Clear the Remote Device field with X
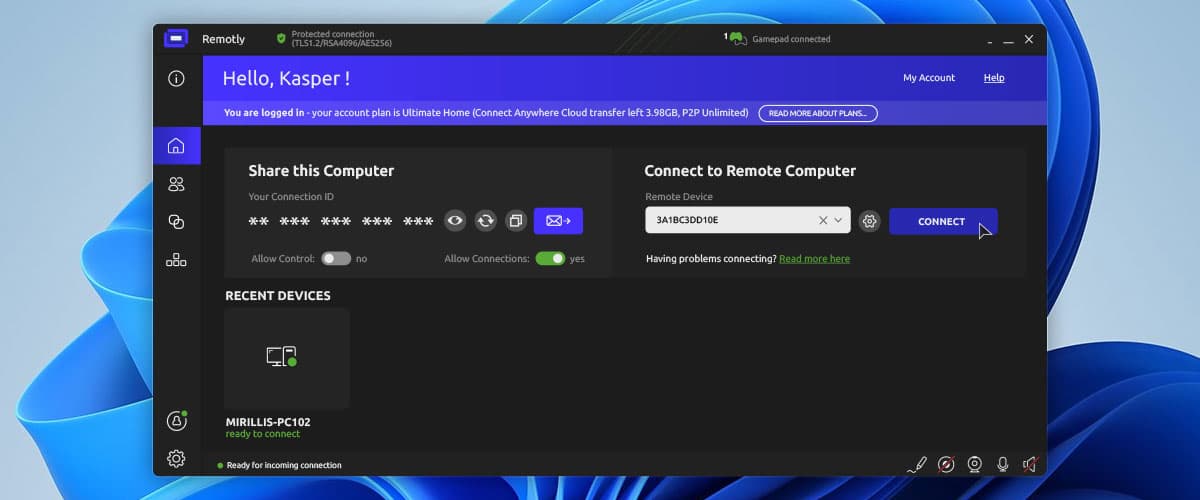 (x=823, y=220)
